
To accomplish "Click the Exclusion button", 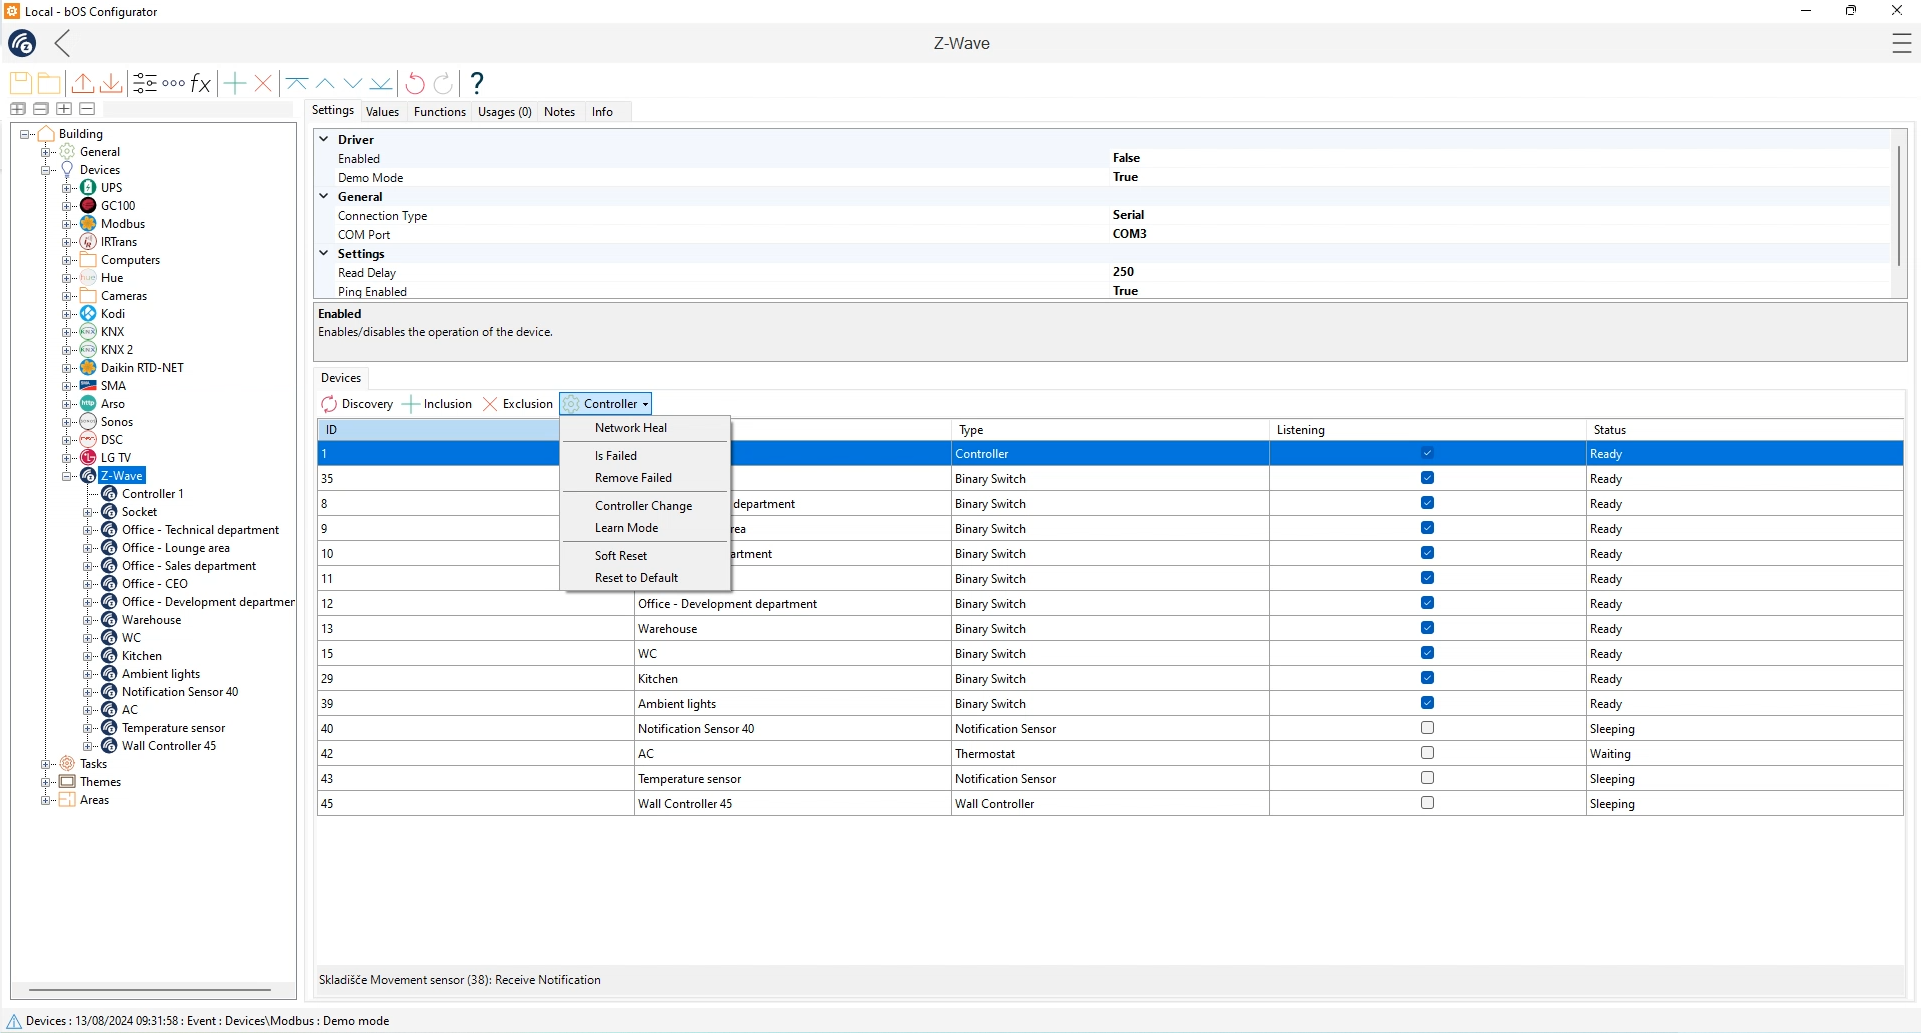I will pyautogui.click(x=518, y=404).
